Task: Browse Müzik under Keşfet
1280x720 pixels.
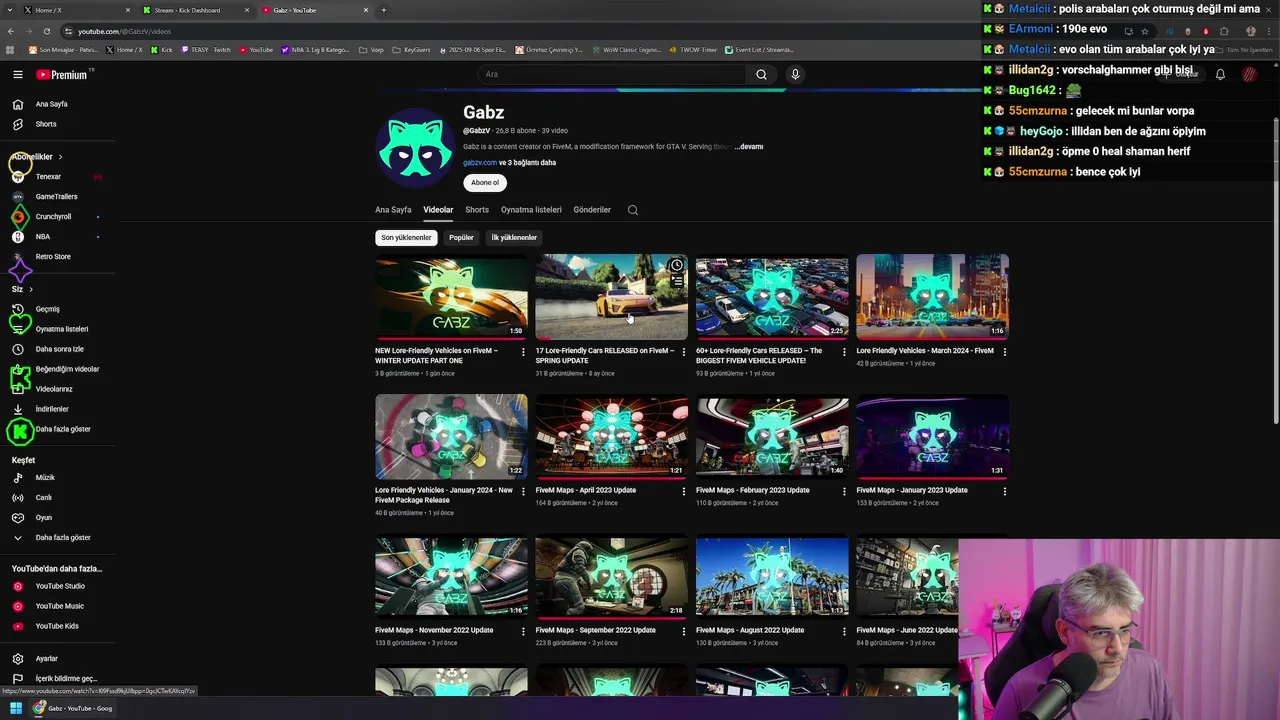Action: [x=45, y=478]
